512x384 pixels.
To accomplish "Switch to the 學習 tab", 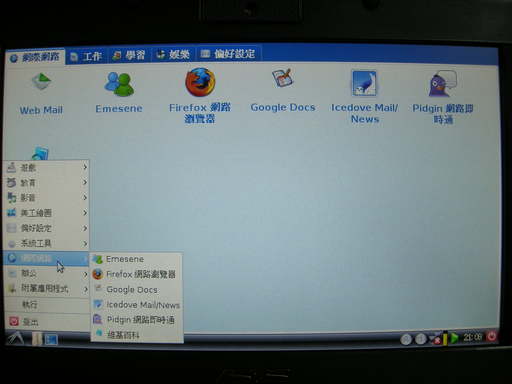I will pyautogui.click(x=129, y=55).
